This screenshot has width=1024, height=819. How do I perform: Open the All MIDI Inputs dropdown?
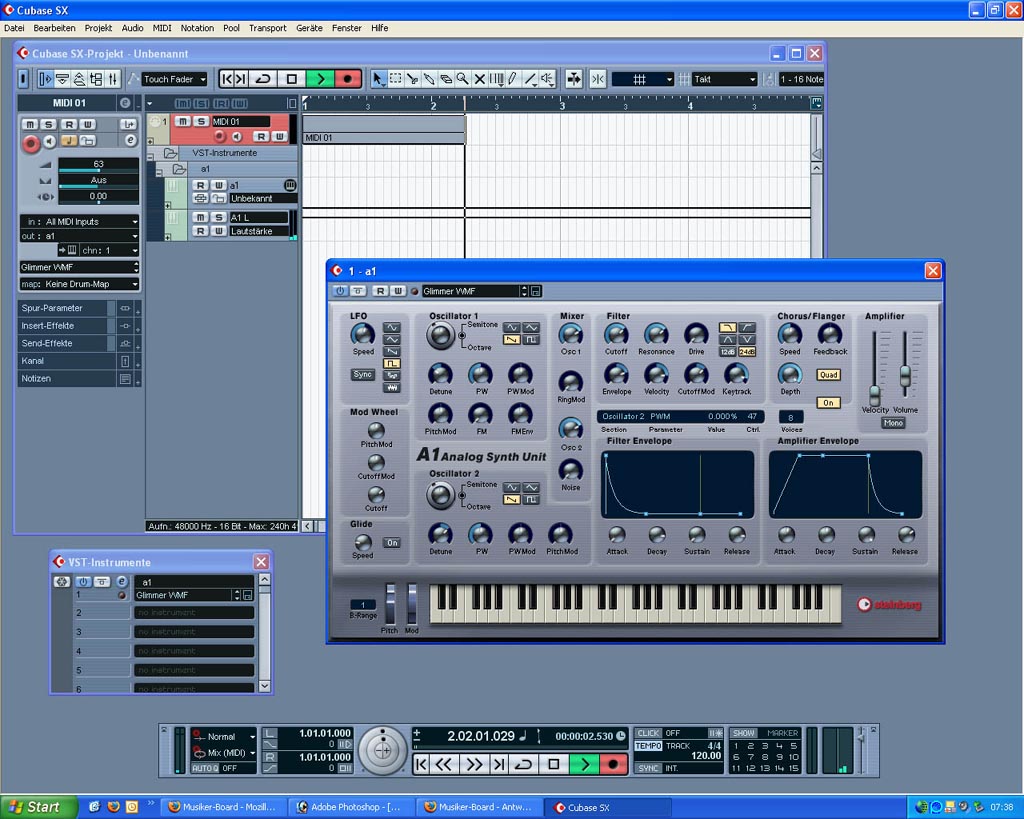click(79, 221)
